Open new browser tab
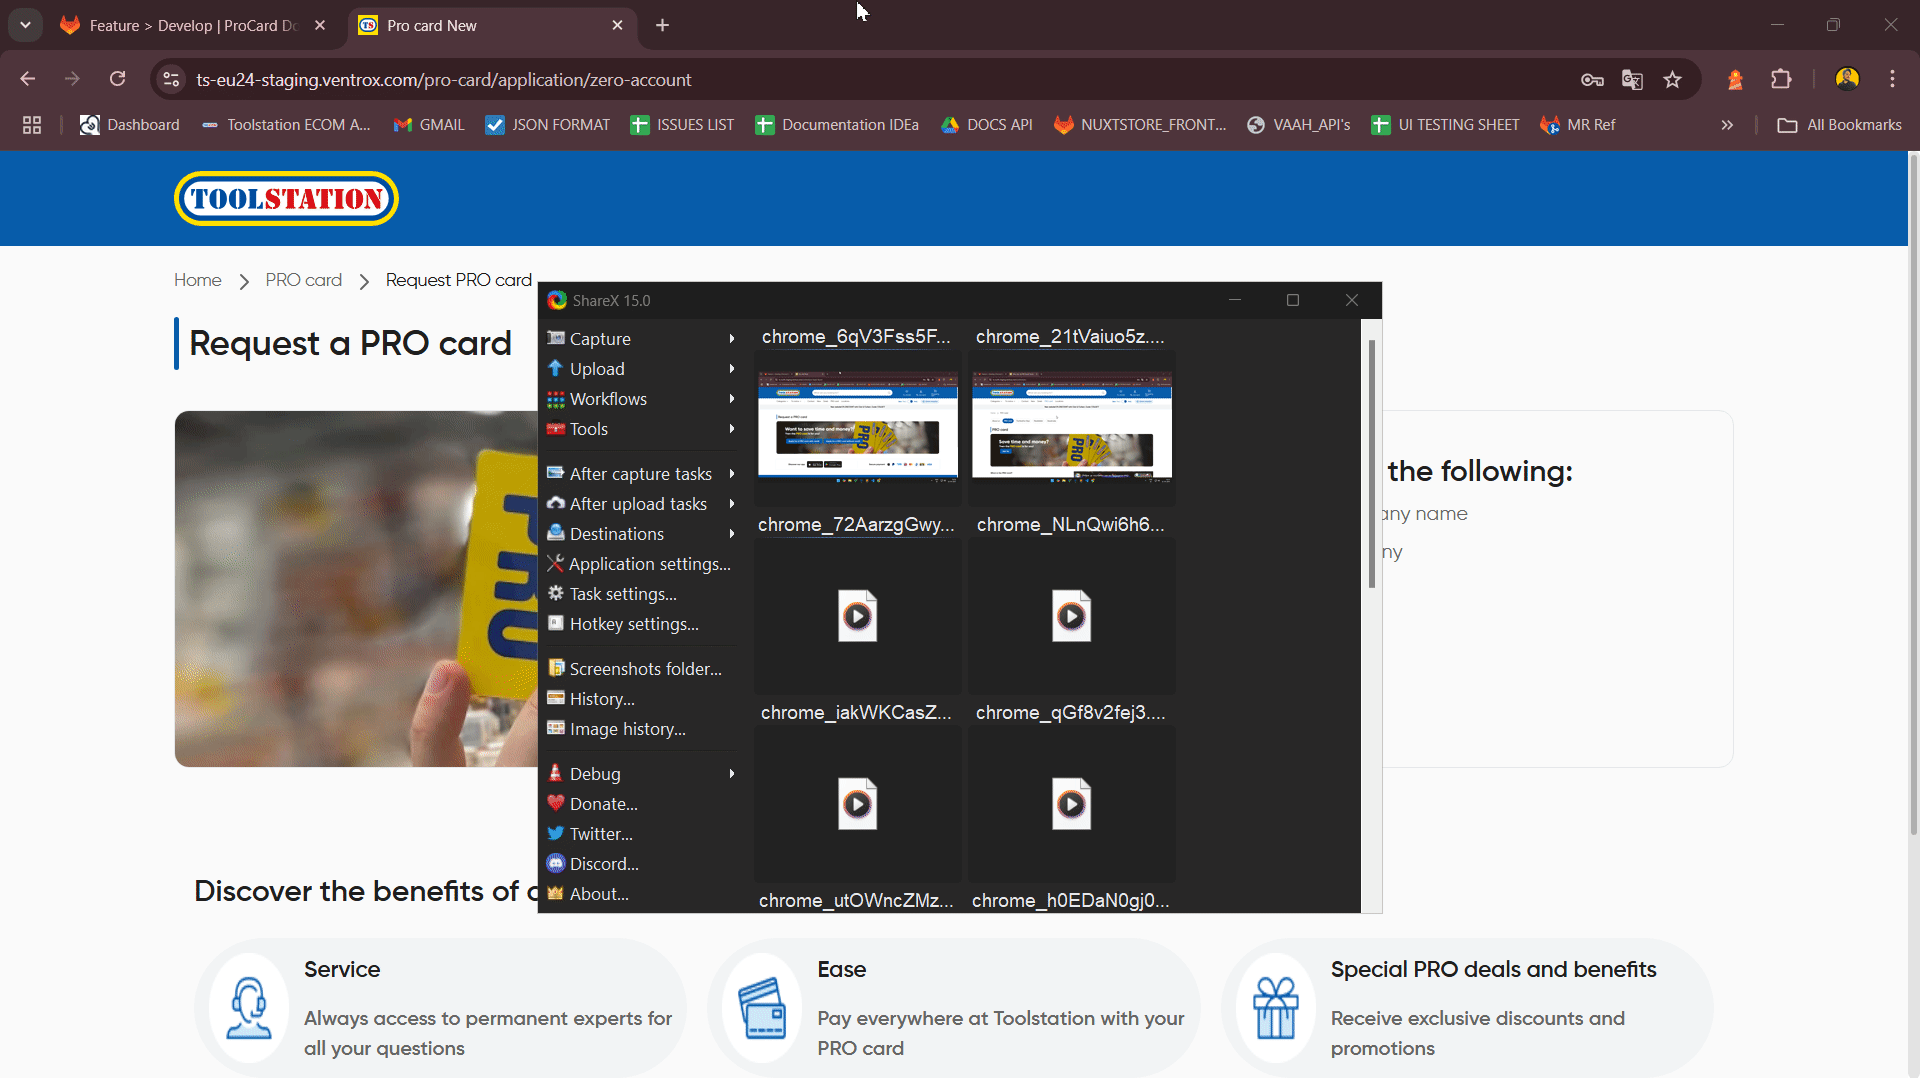 click(662, 25)
